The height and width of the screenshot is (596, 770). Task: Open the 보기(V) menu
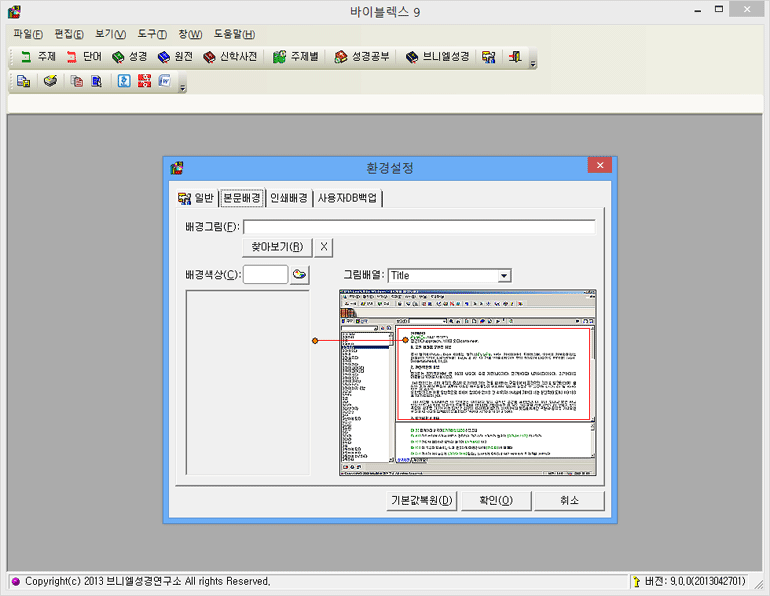click(x=110, y=34)
